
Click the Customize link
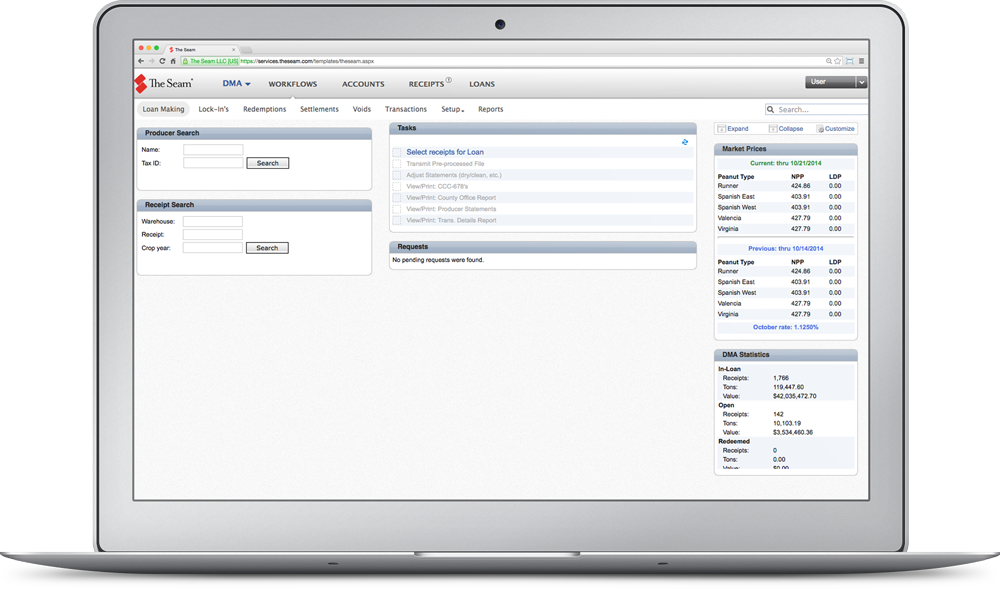point(839,129)
